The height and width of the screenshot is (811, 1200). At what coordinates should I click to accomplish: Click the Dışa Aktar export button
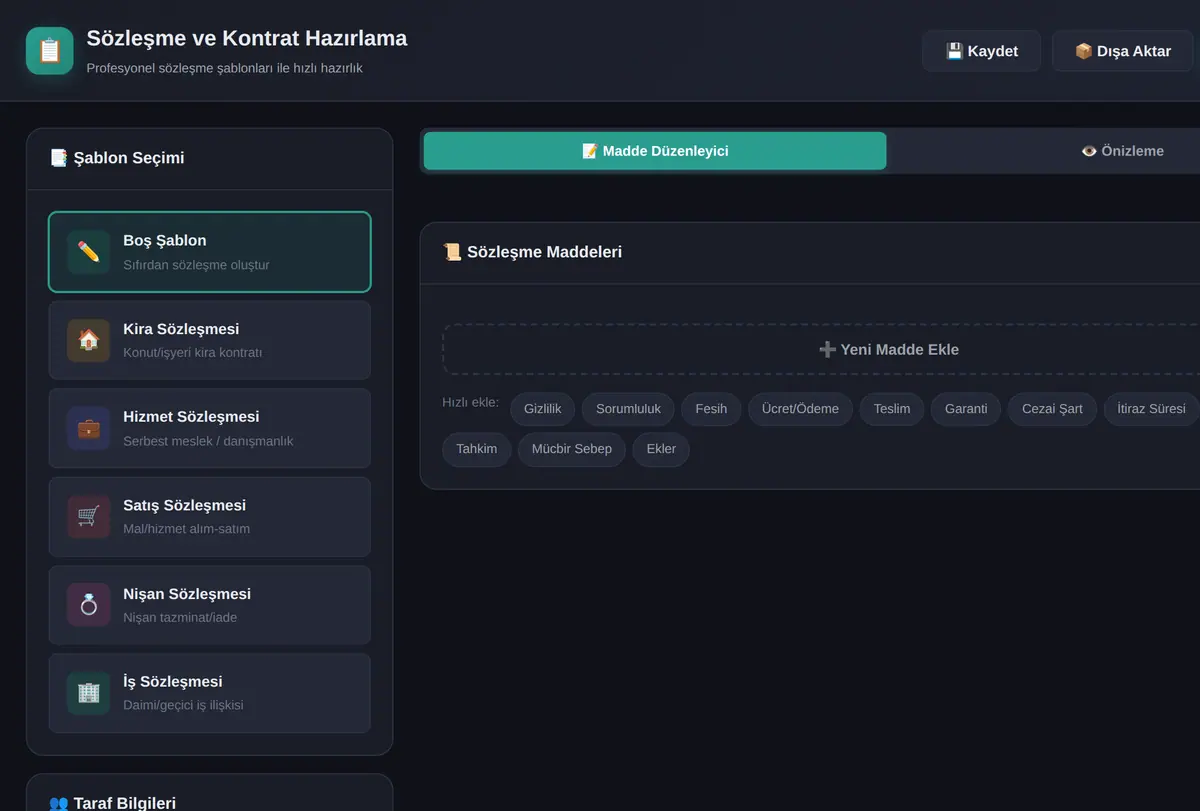click(1123, 51)
